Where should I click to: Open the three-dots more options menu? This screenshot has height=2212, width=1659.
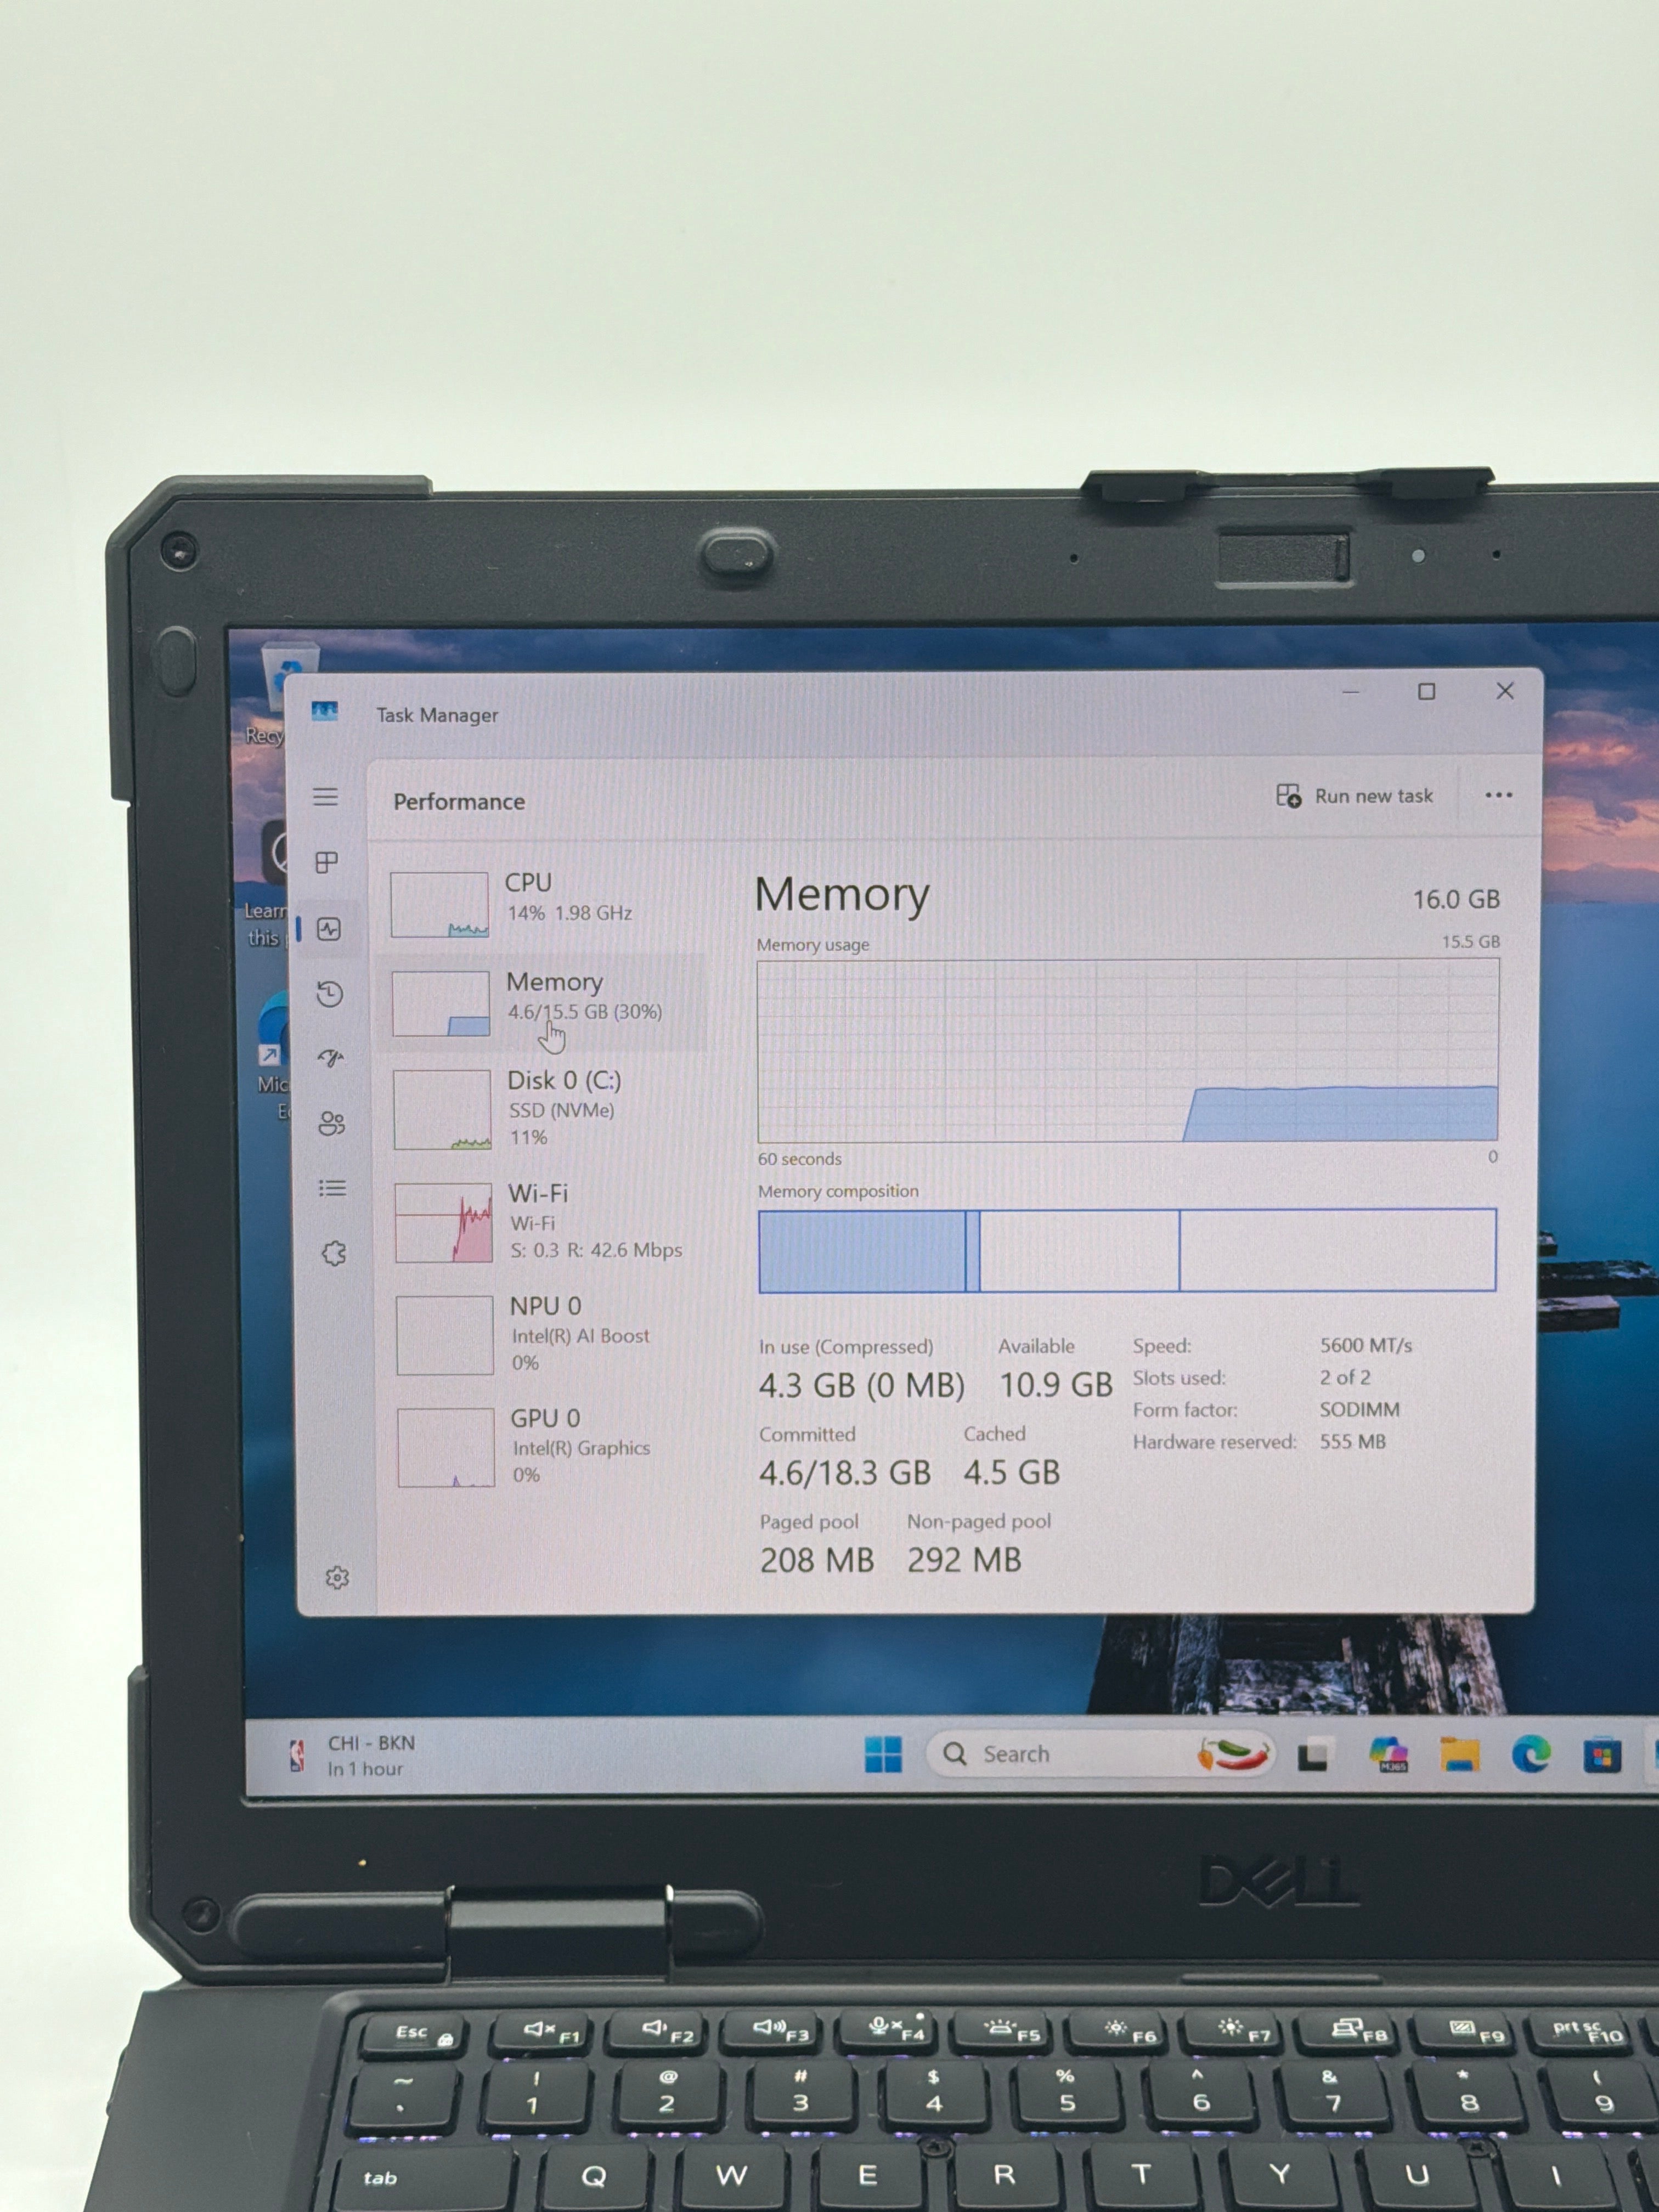tap(1498, 795)
